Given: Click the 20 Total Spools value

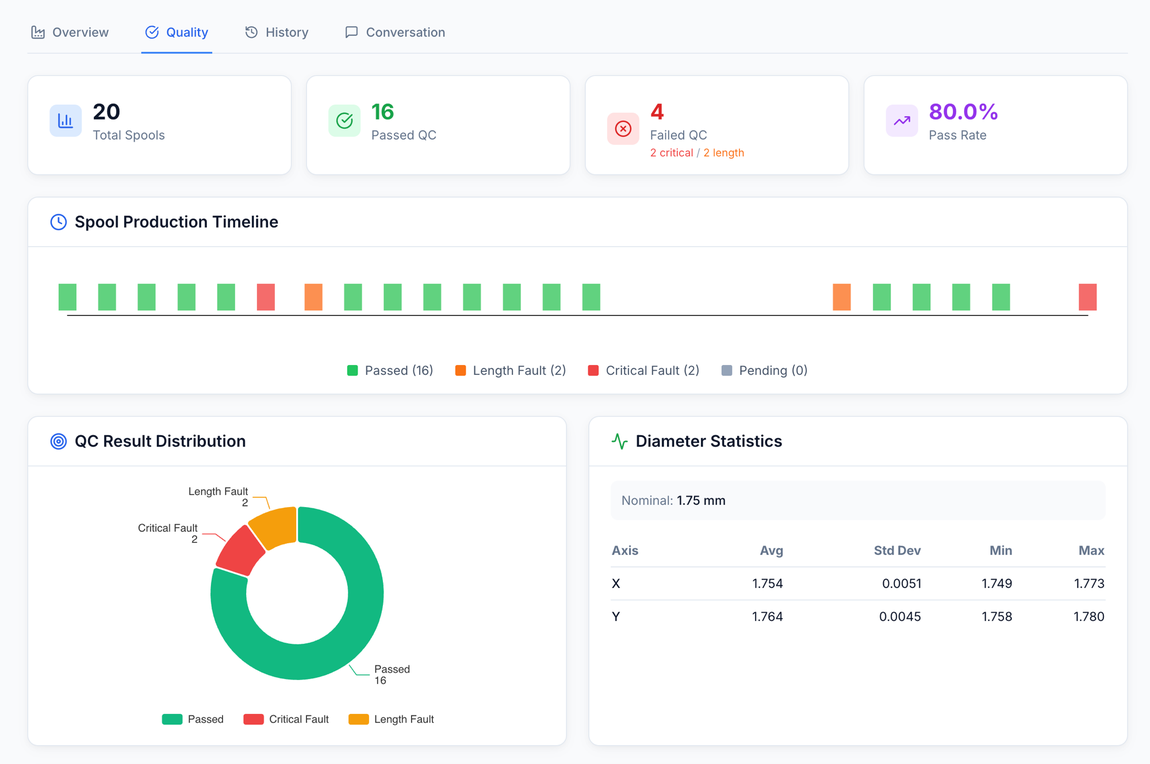Looking at the screenshot, I should [x=106, y=111].
